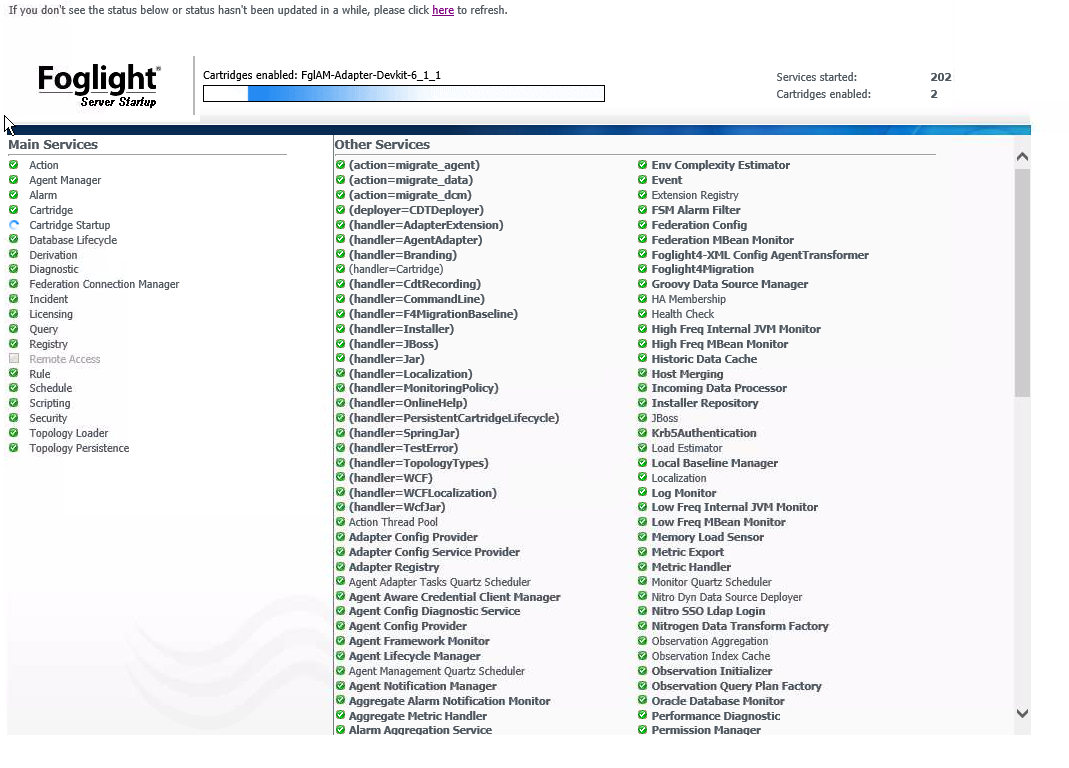Screen dimensions: 1069x768
Task: Select the Other Services section header
Action: pos(382,145)
